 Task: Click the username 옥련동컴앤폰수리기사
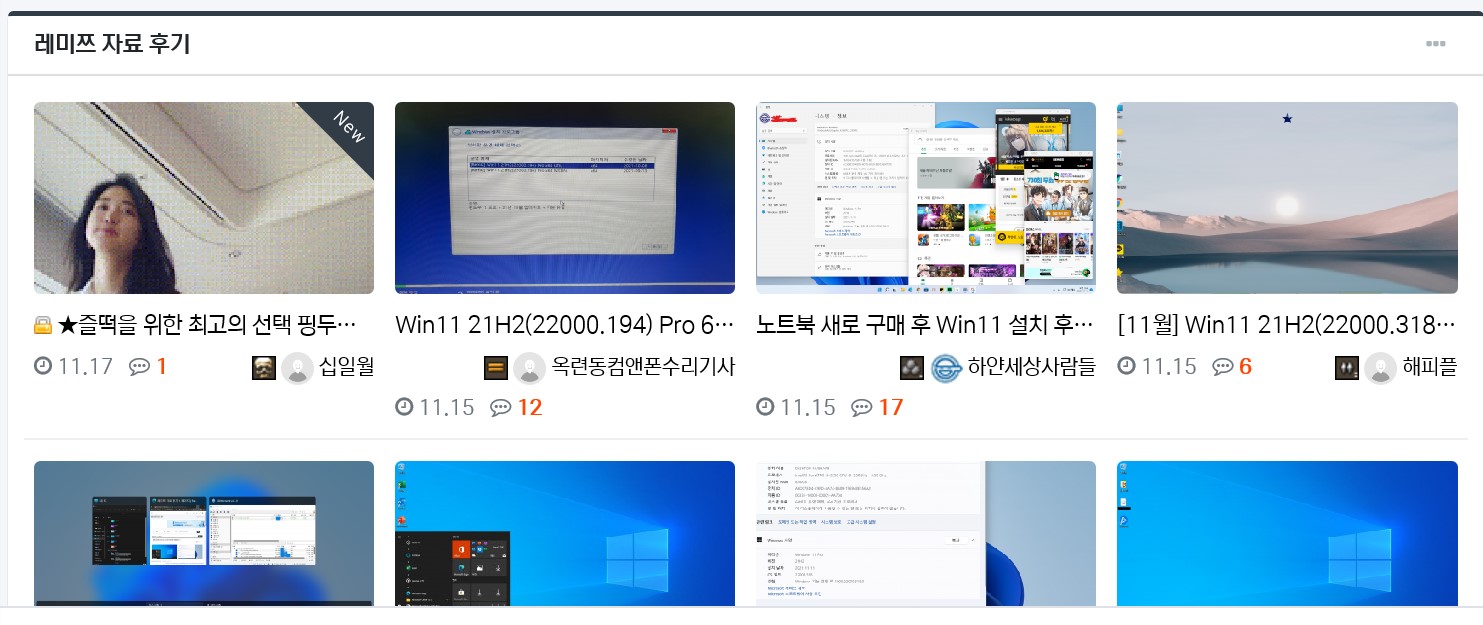(x=643, y=367)
